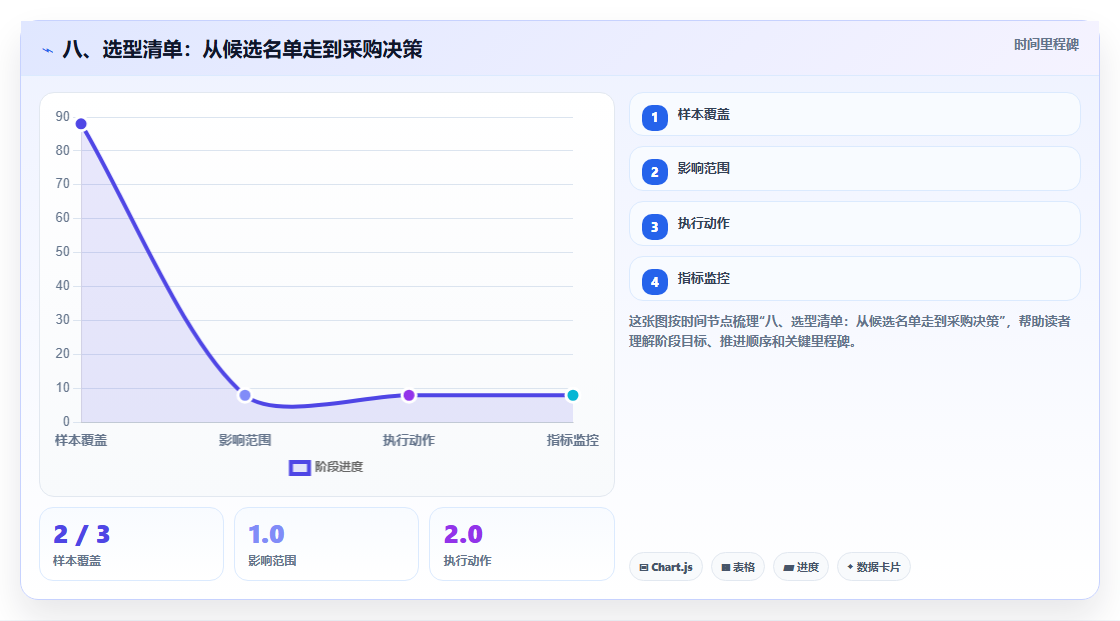Click the description paragraph starting 这张图按时间节点
The height and width of the screenshot is (621, 1120).
[x=850, y=332]
